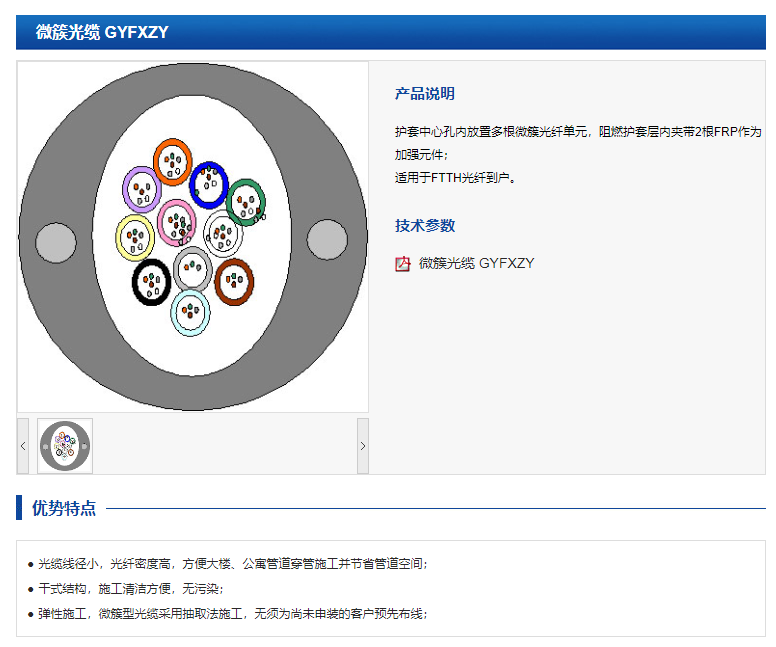Image resolution: width=776 pixels, height=647 pixels.
Task: Click the green fiber unit in diagram
Action: (245, 202)
